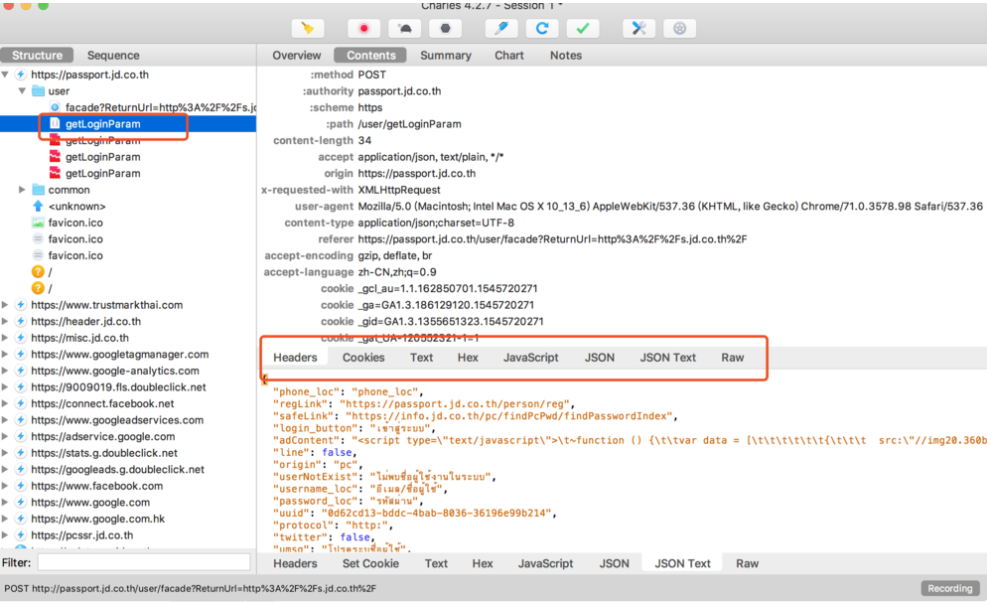Screen dimensions: 987x602
Task: Collapse the https://passport.jd.co.th node
Action: [5, 74]
